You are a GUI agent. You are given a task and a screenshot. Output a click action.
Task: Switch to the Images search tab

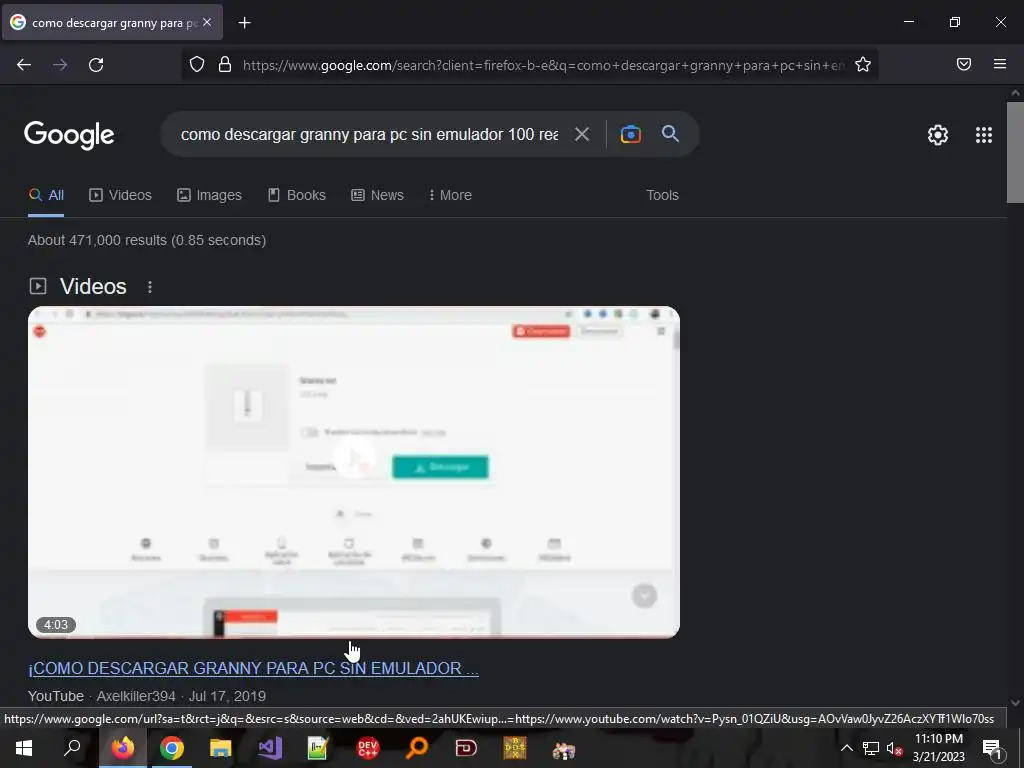[x=209, y=195]
